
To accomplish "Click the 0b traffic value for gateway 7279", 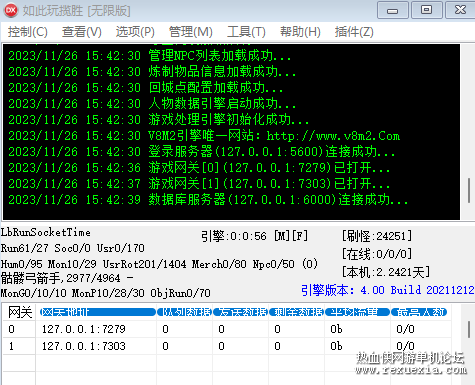I will tap(336, 329).
